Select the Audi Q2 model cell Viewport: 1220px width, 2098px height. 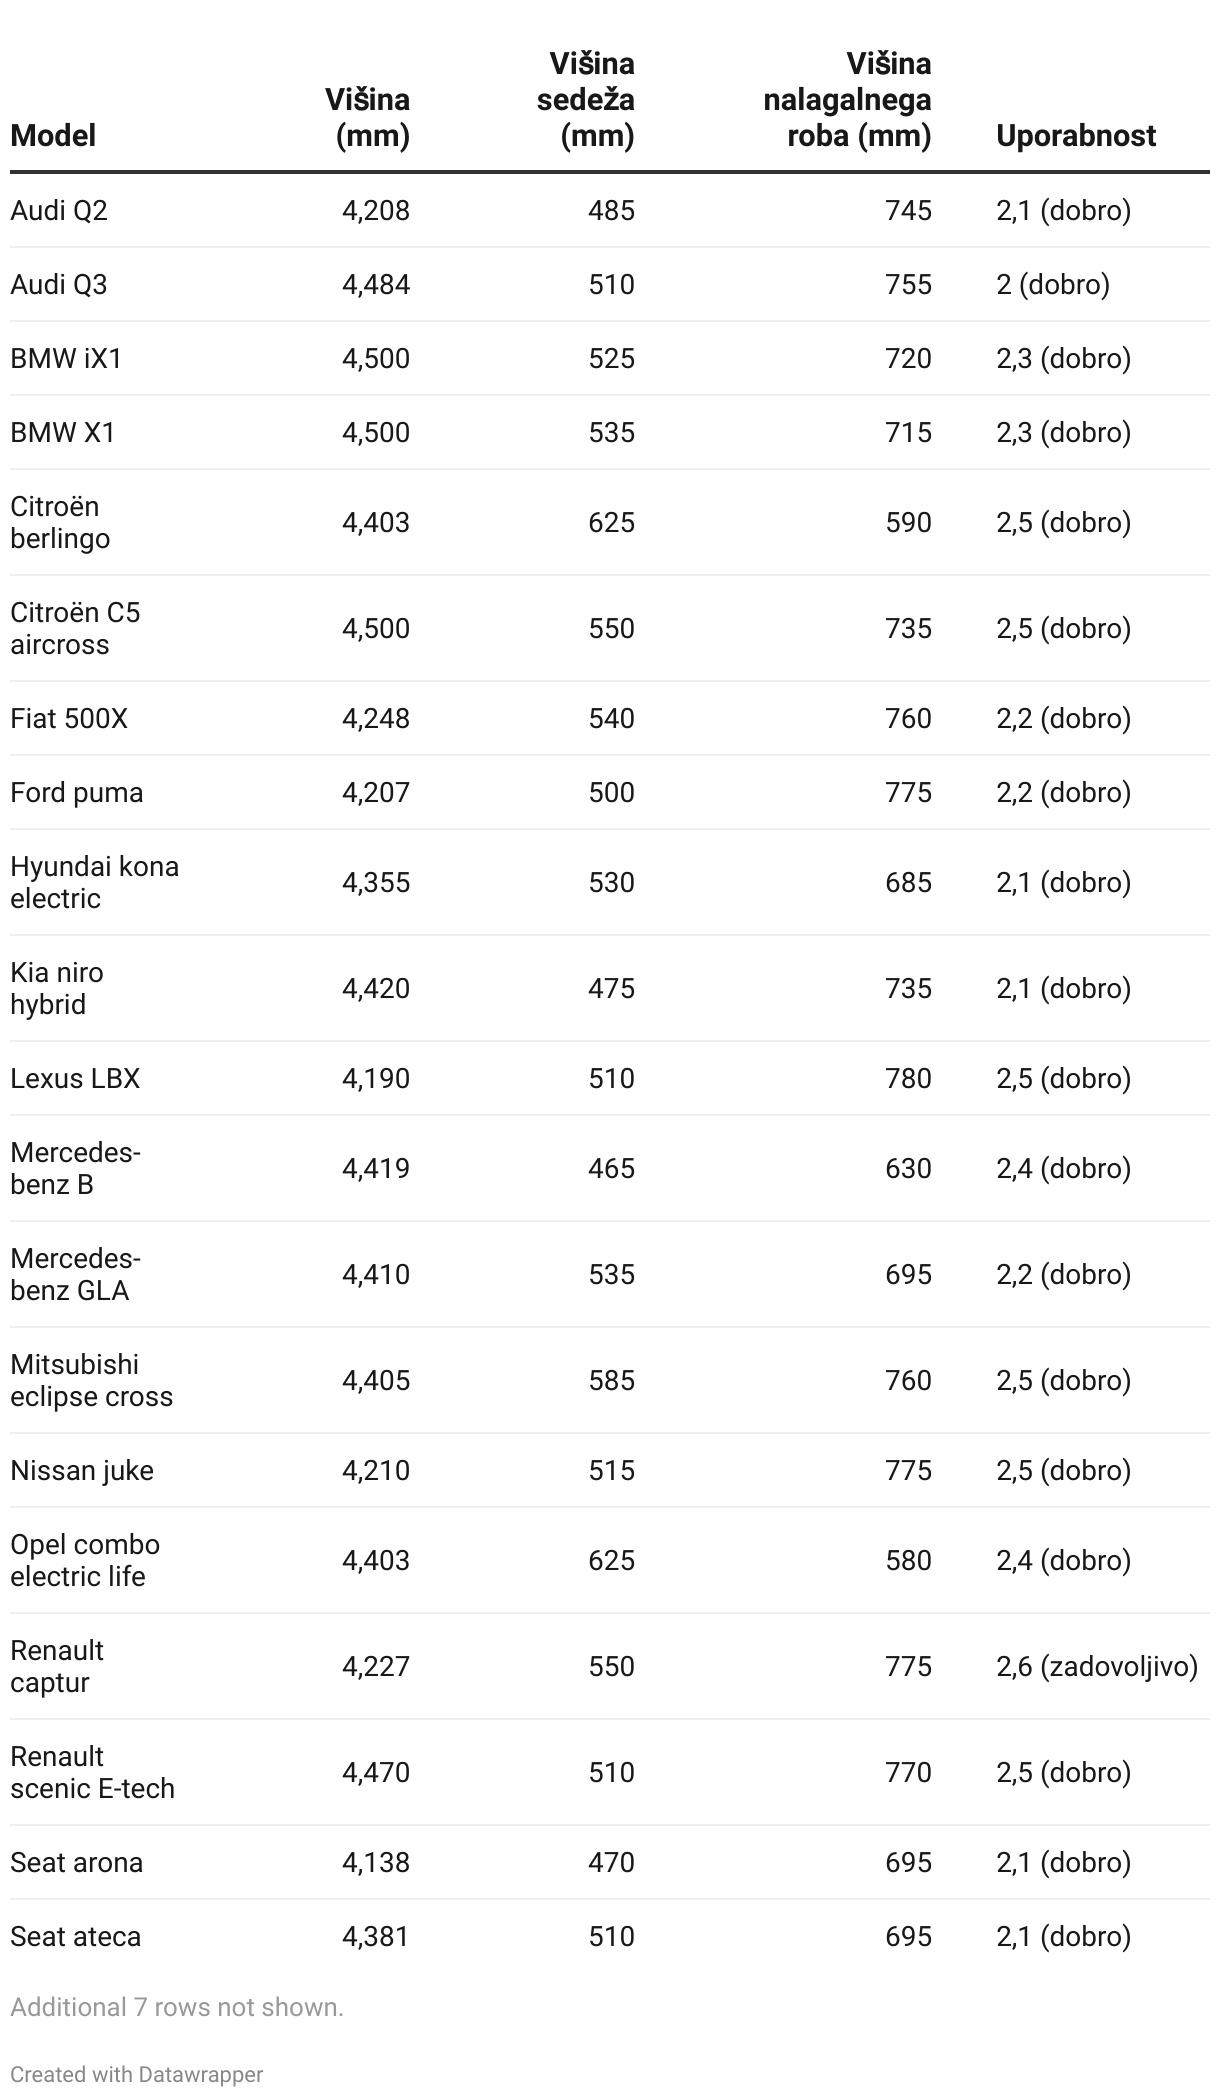pos(59,210)
